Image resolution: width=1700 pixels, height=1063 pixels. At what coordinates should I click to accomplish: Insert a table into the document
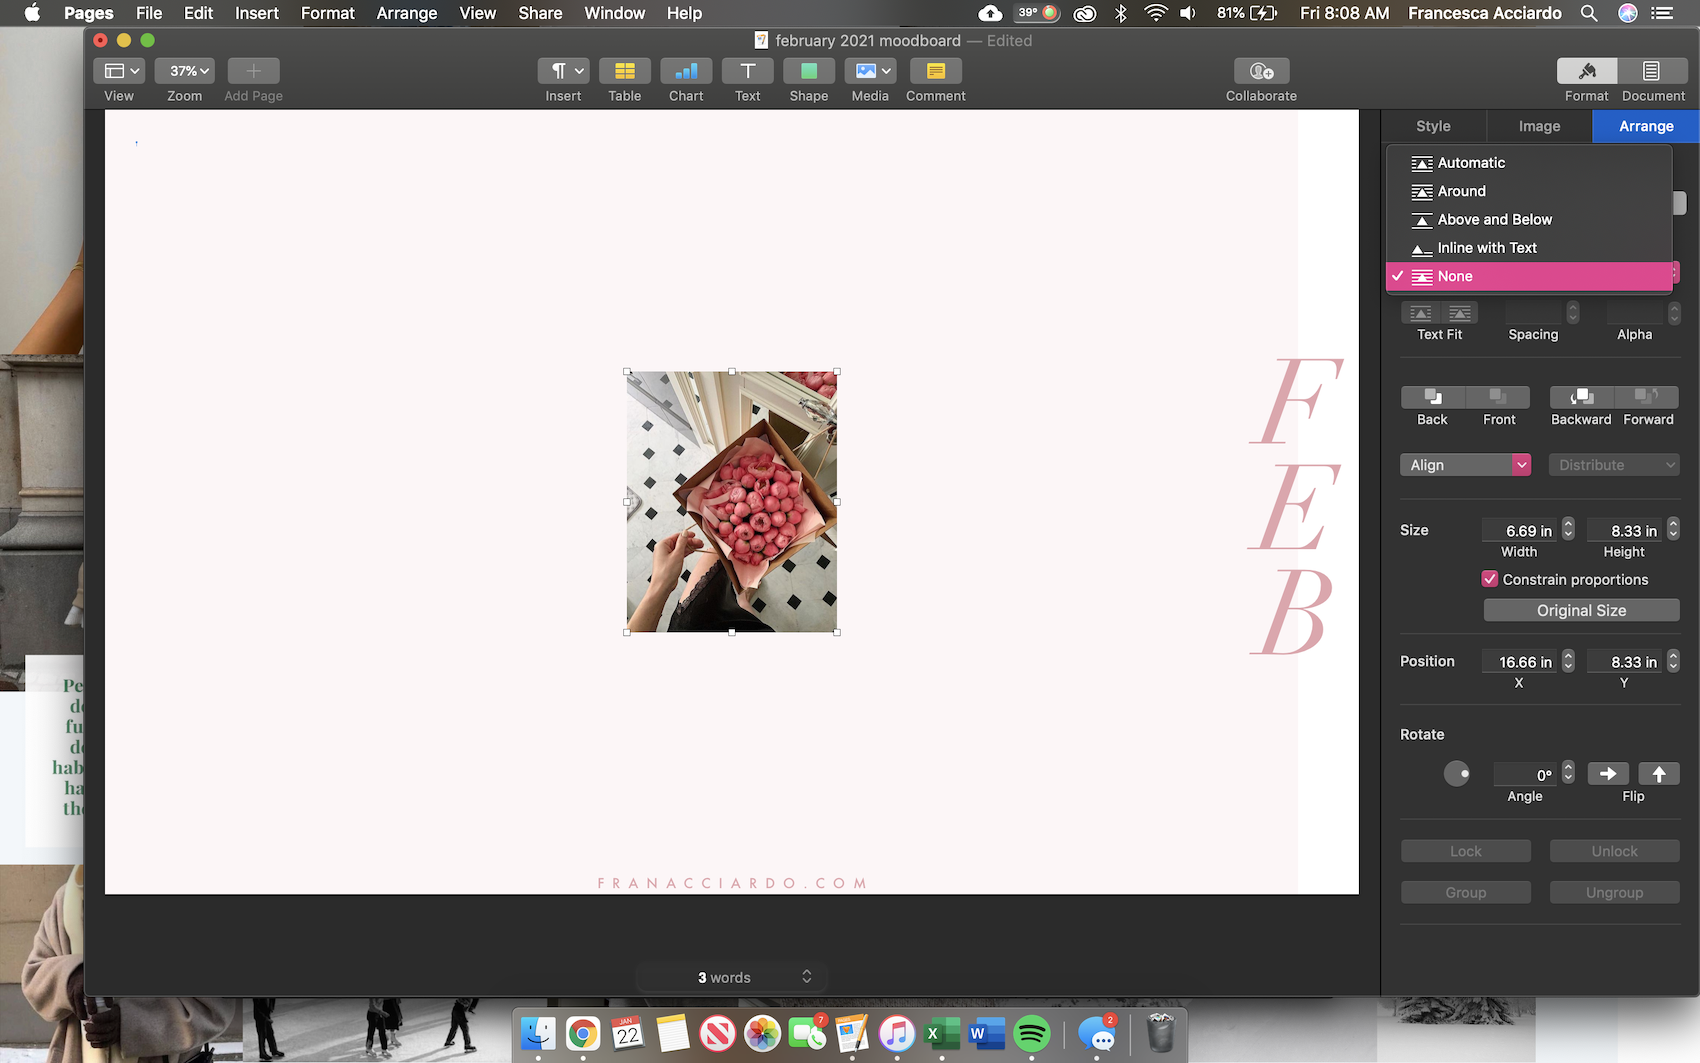point(624,71)
